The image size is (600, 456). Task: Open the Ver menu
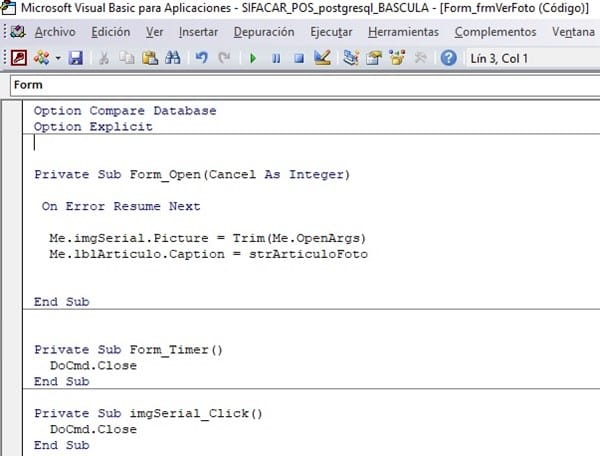coord(154,32)
